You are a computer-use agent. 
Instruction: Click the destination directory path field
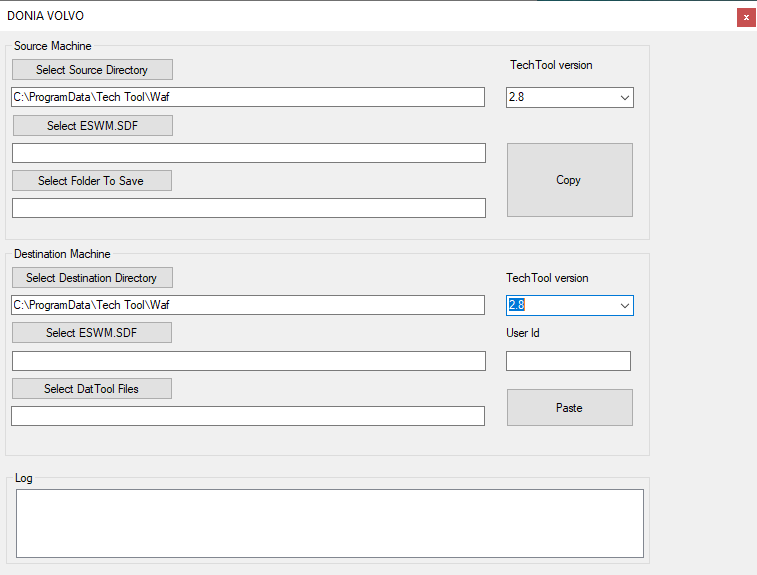248,305
